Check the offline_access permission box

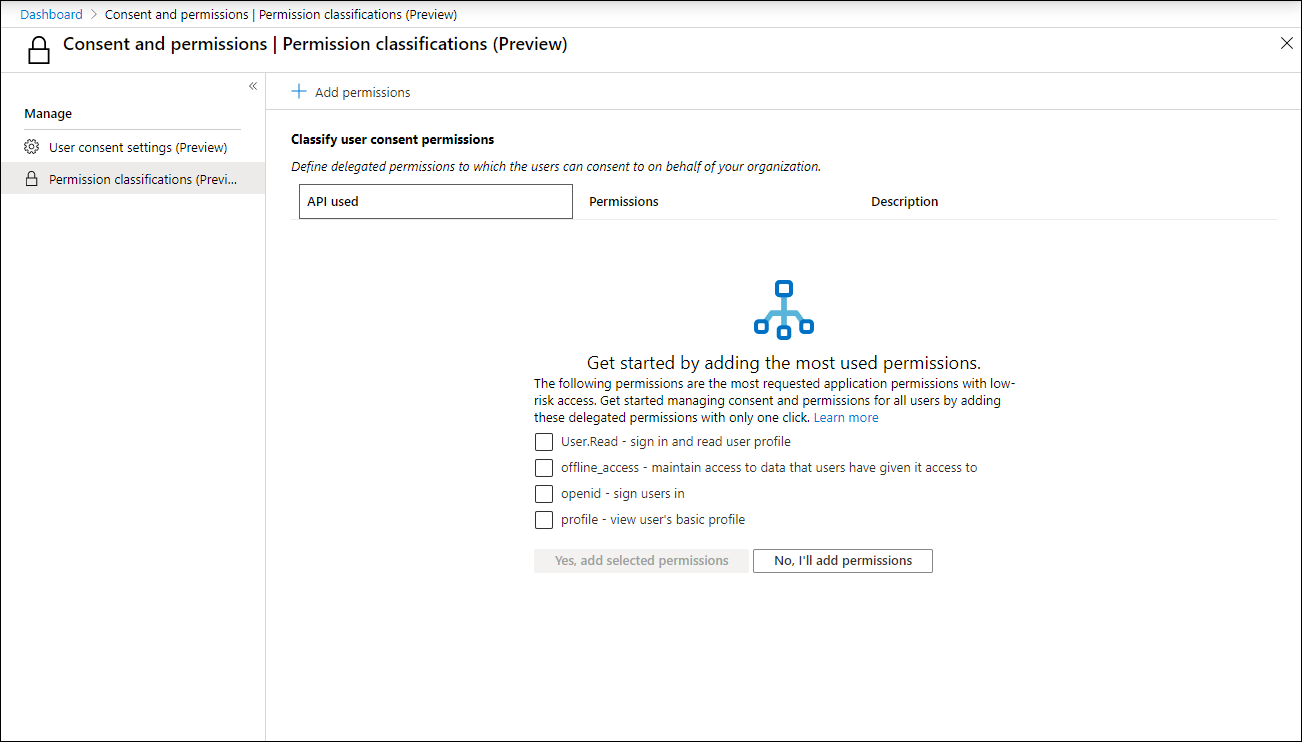[544, 468]
